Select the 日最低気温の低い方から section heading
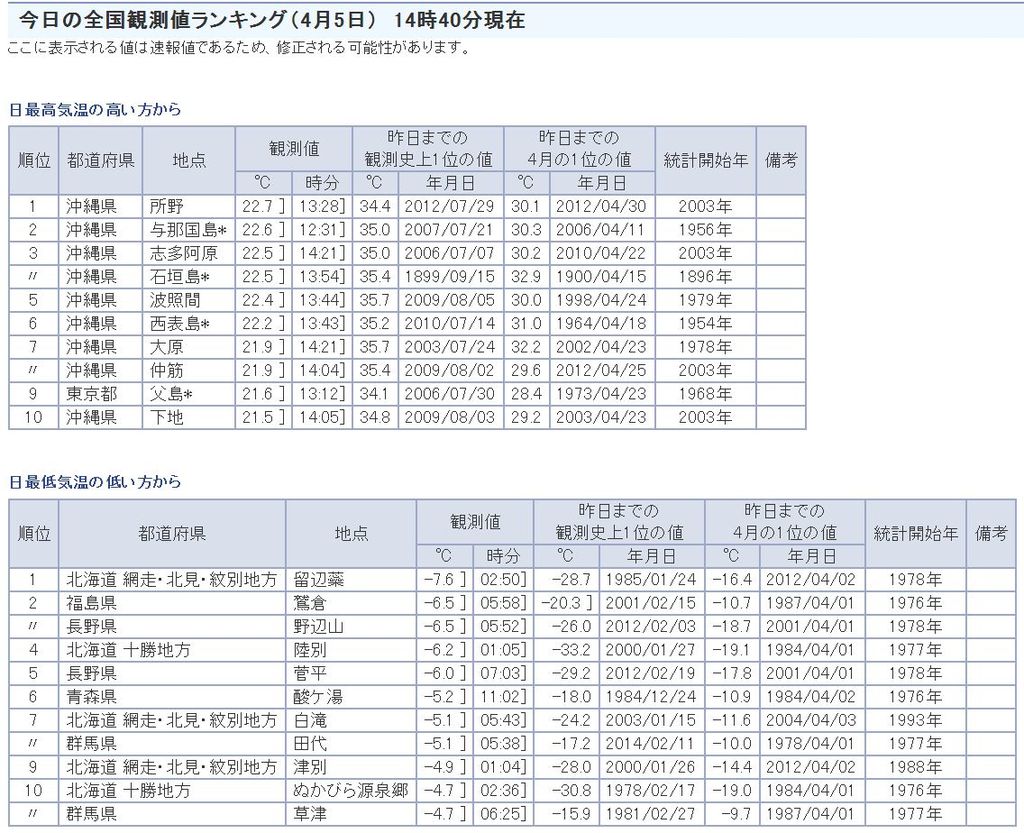The image size is (1024, 833). [95, 482]
